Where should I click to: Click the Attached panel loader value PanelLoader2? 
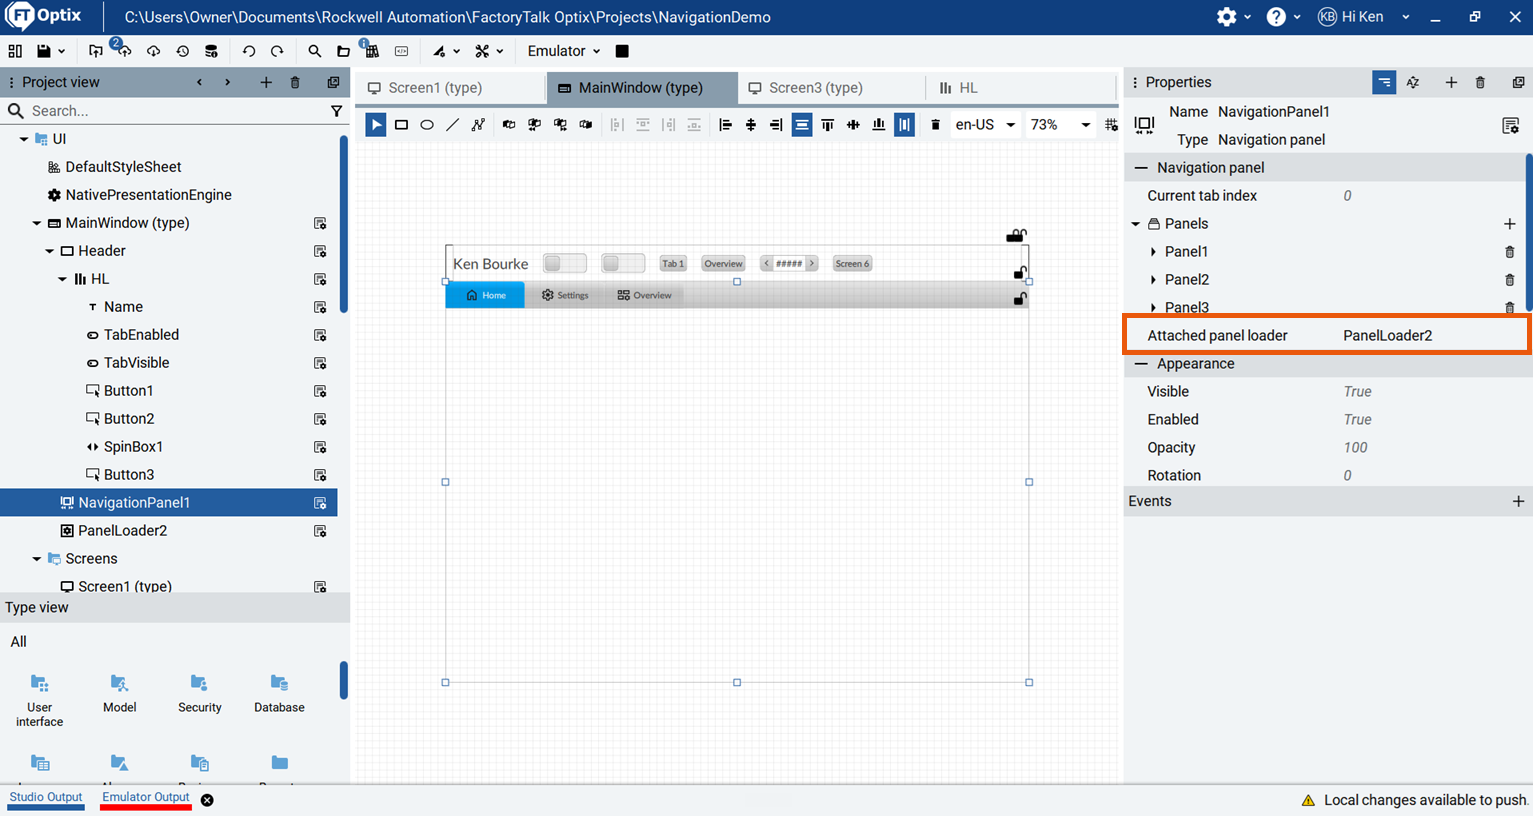tap(1388, 336)
